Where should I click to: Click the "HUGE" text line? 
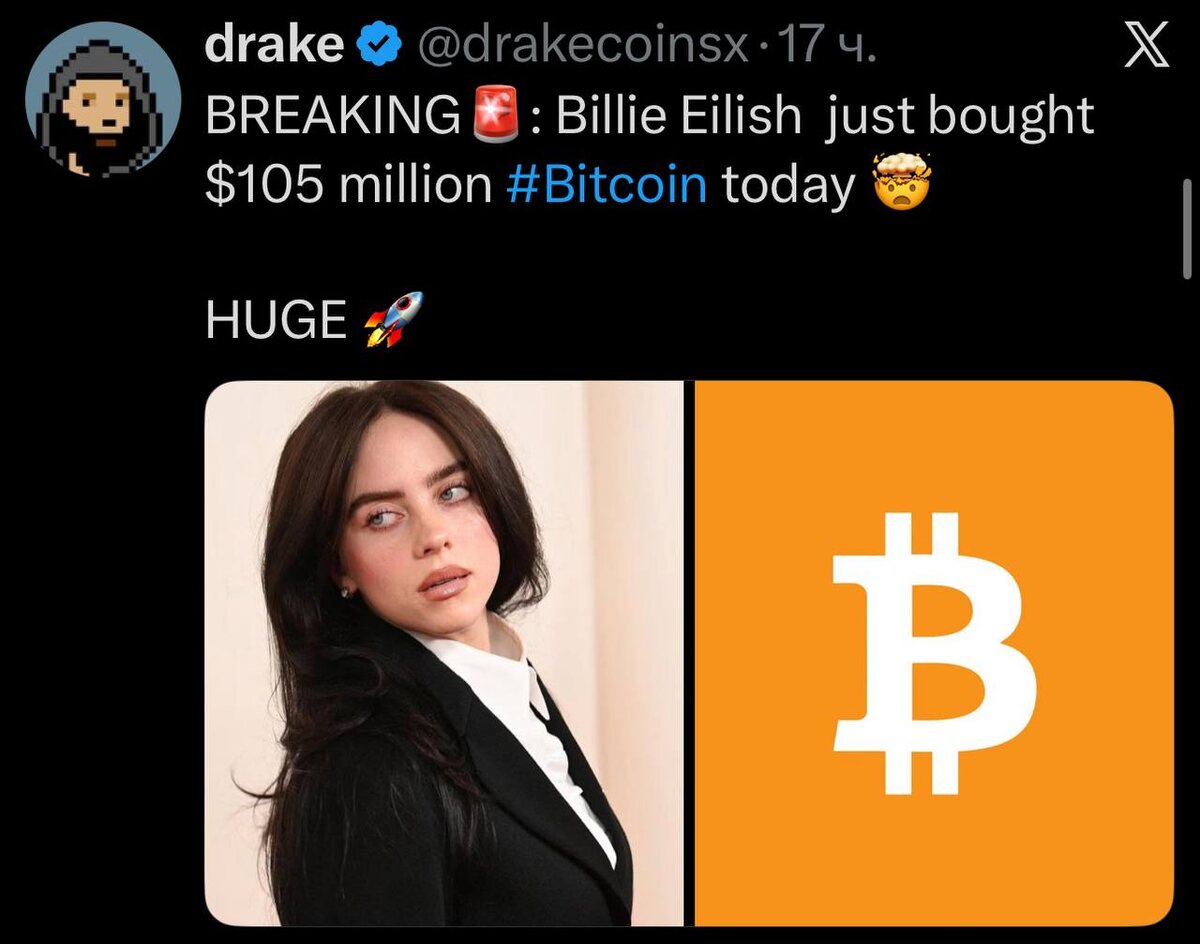coord(275,320)
